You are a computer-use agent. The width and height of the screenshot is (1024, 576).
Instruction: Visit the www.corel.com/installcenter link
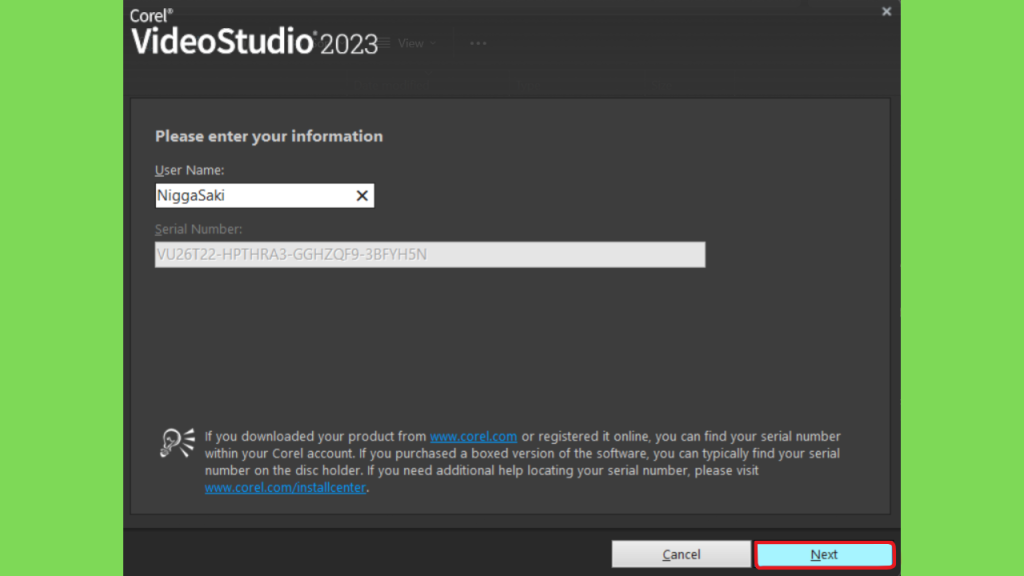coord(285,487)
